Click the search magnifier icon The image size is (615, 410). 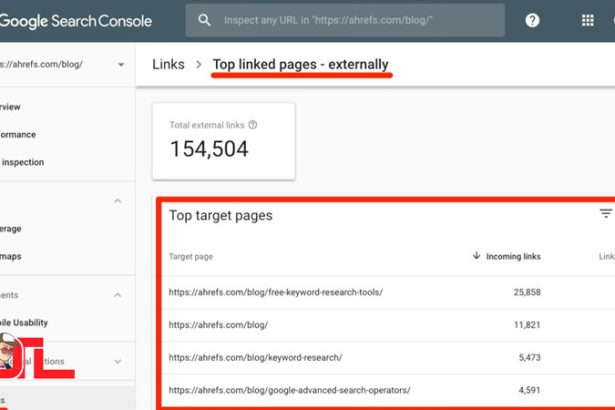click(x=204, y=20)
